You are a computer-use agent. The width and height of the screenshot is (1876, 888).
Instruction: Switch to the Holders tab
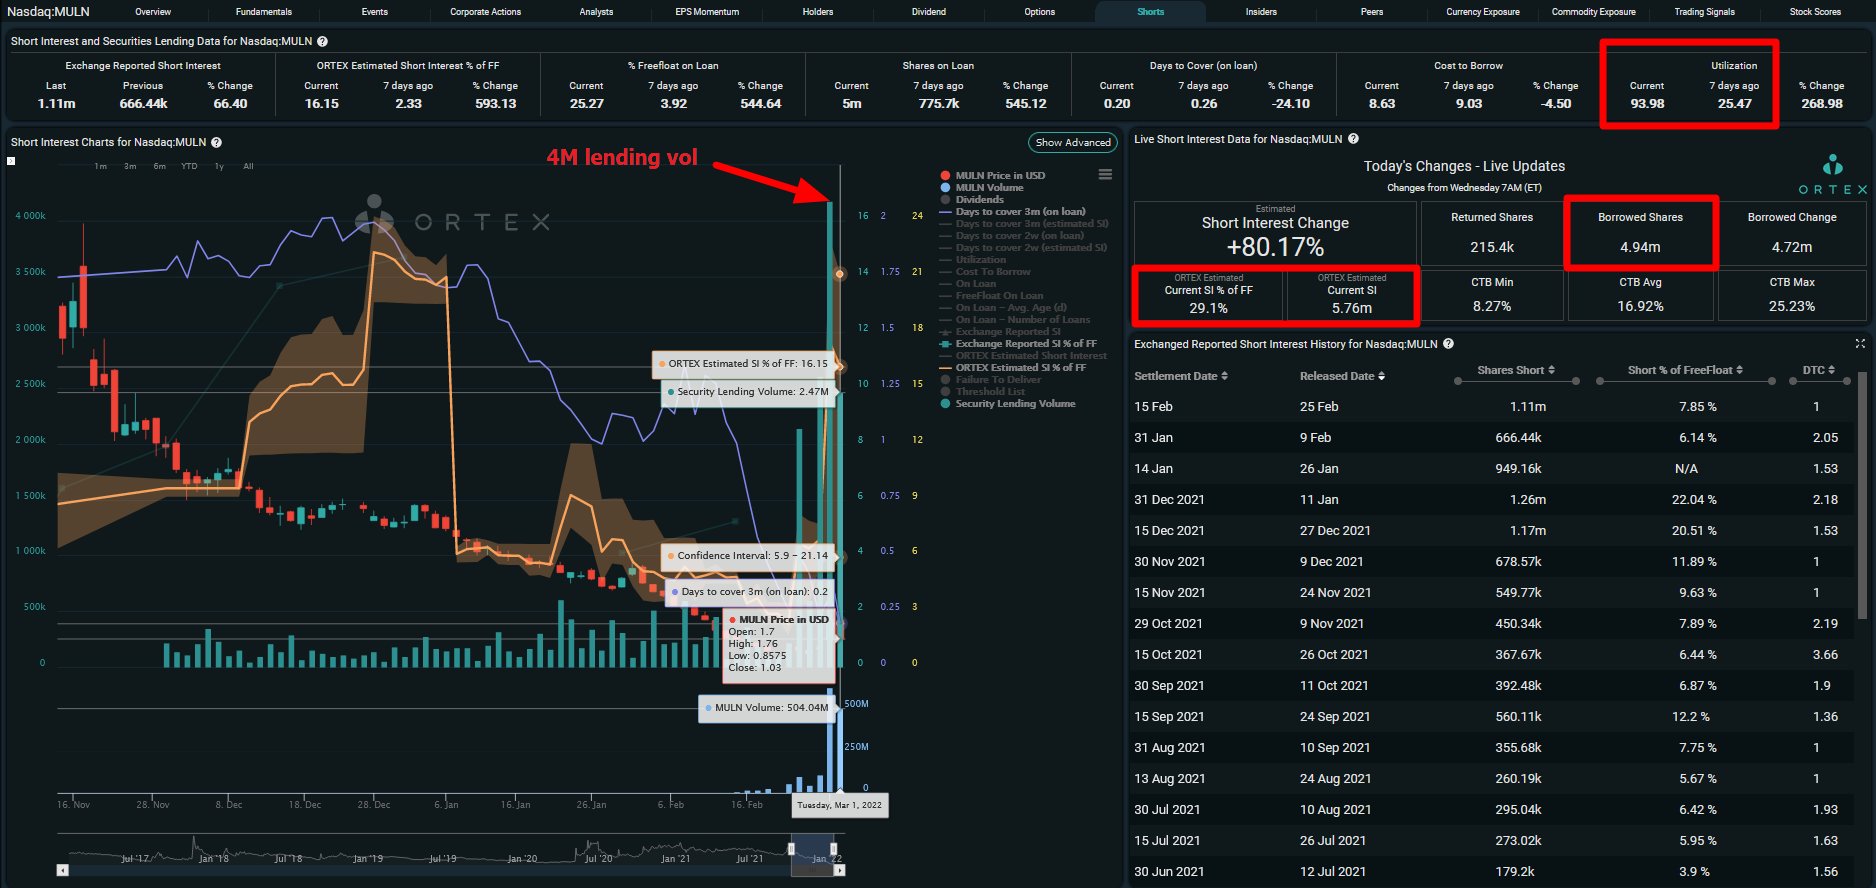click(818, 12)
